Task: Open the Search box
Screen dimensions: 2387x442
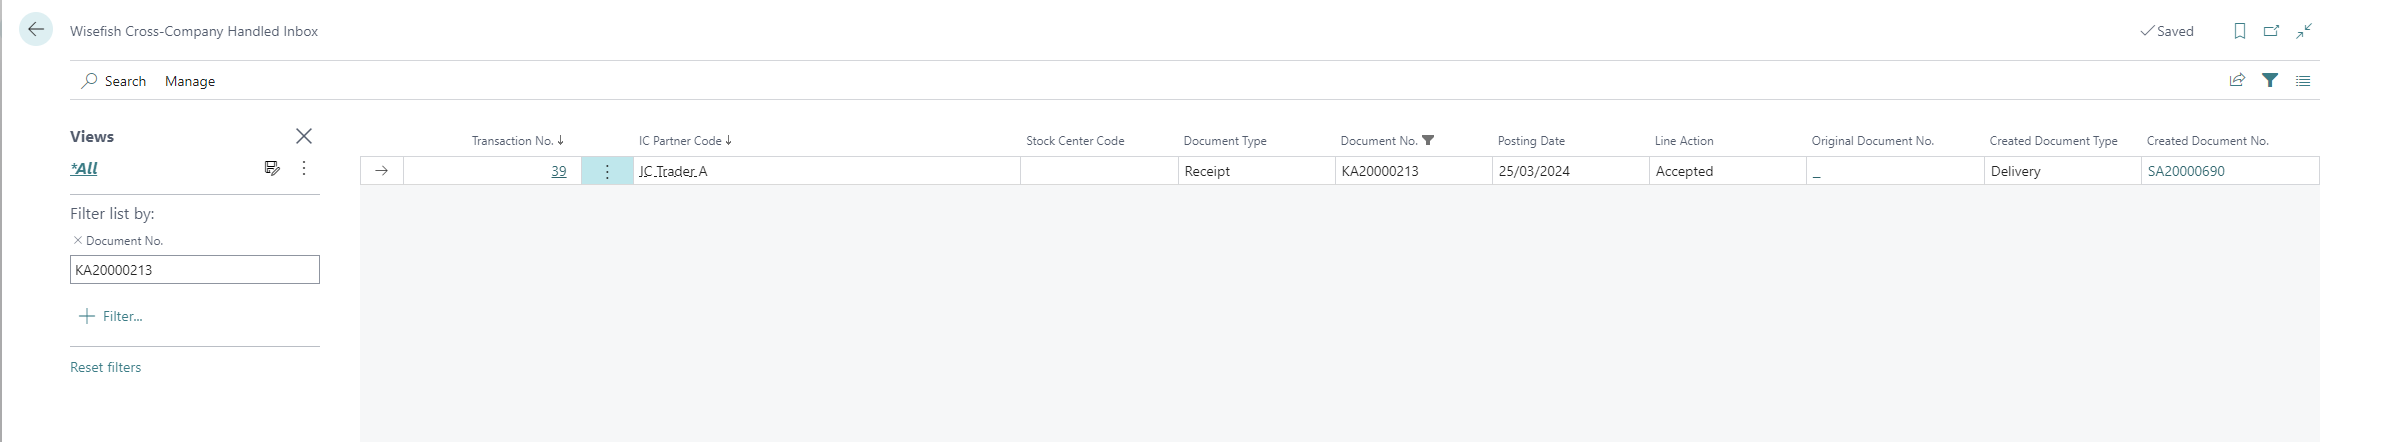Action: point(114,81)
